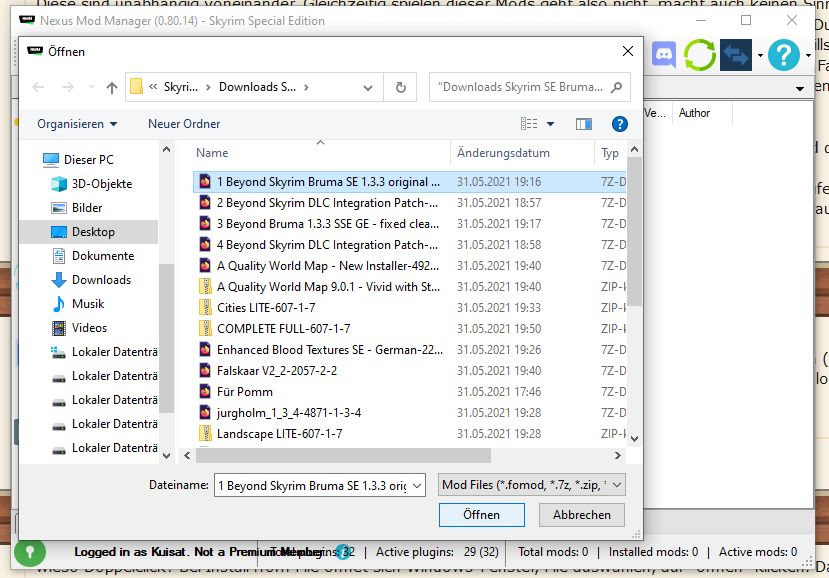Click the Neuer Ordner button
Screen dimensions: 829x578
coord(184,124)
